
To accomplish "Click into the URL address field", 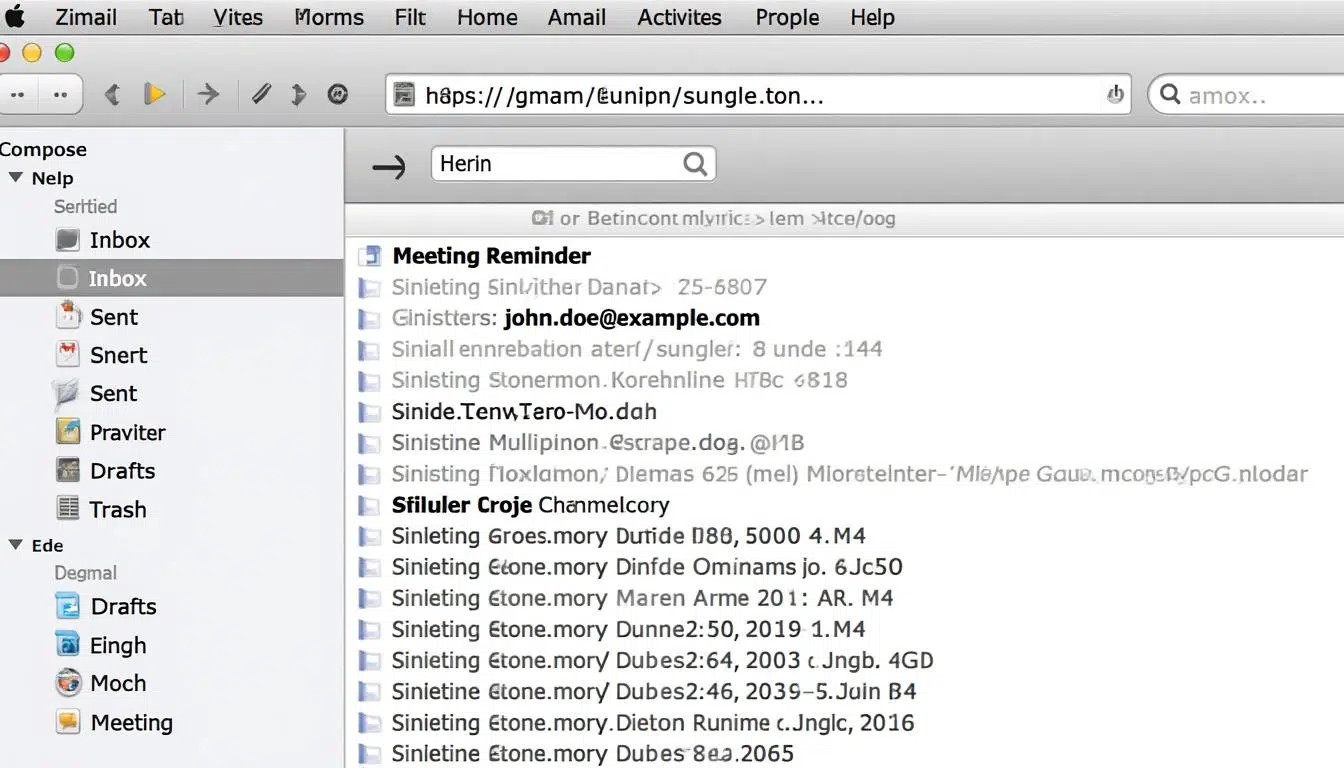I will (x=750, y=95).
